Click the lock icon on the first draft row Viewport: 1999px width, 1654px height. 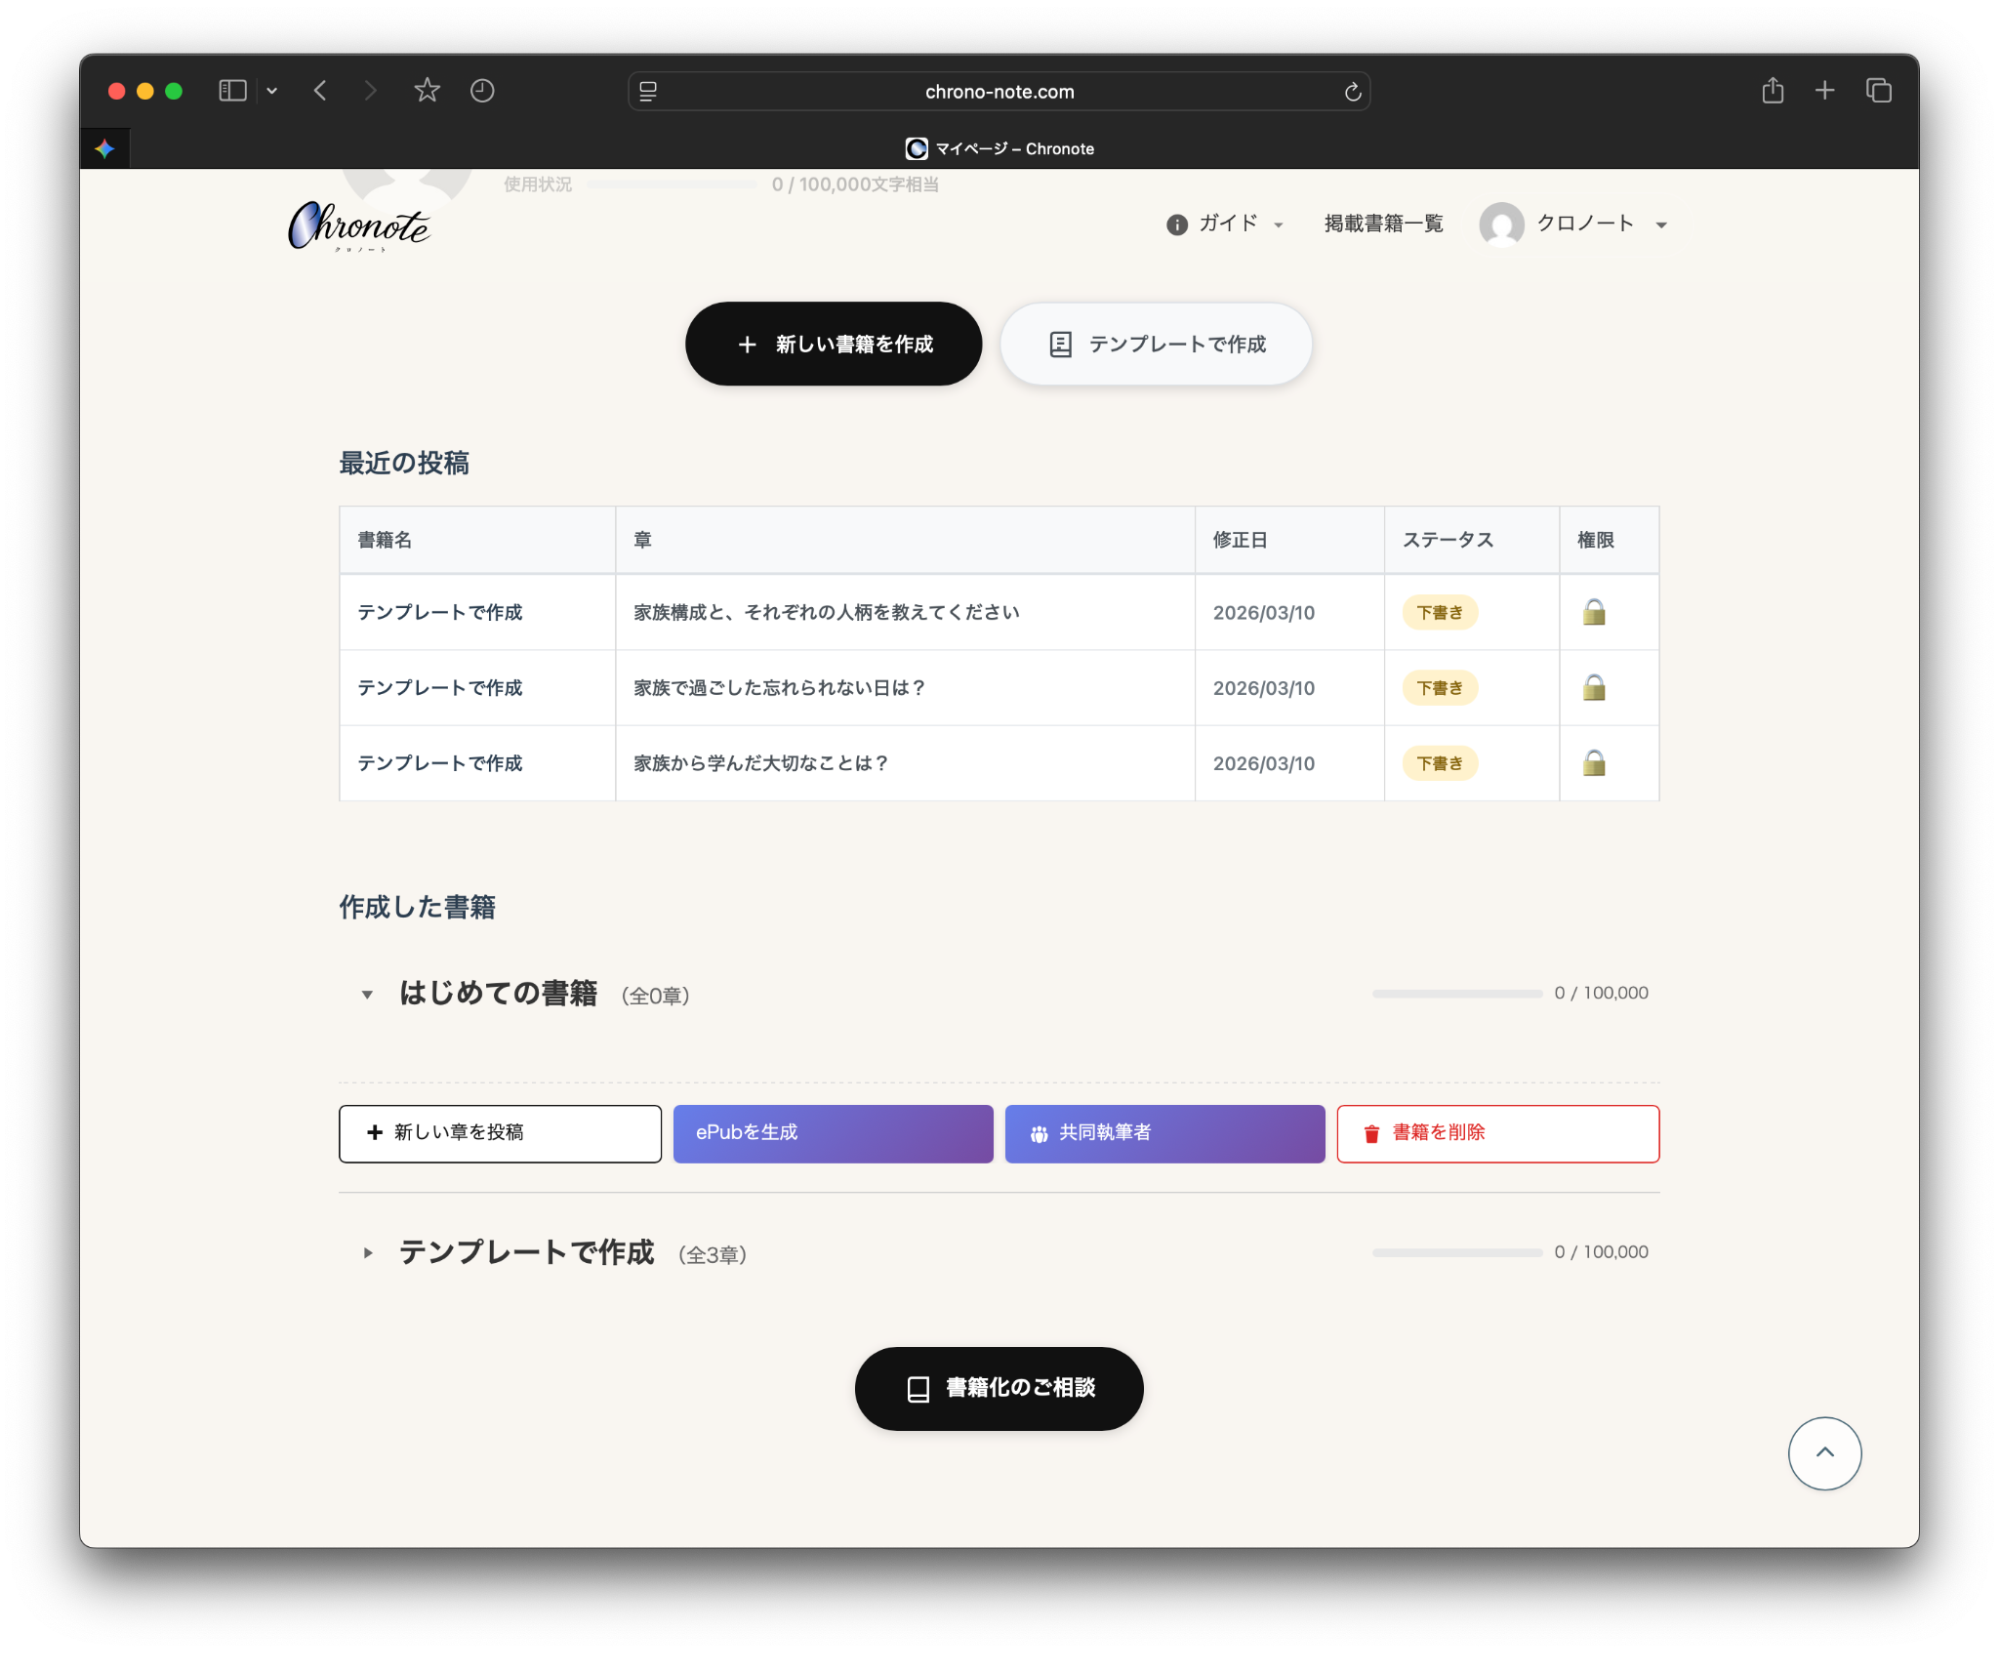[1594, 612]
